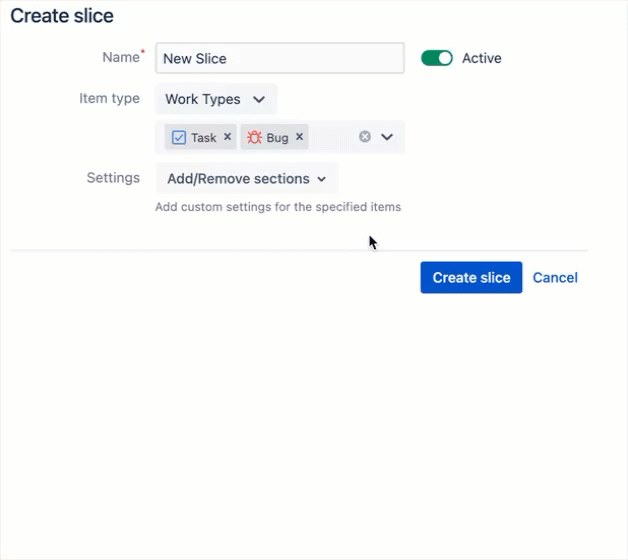Remove the Bug tag with its x
This screenshot has height=560, width=628.
click(299, 137)
